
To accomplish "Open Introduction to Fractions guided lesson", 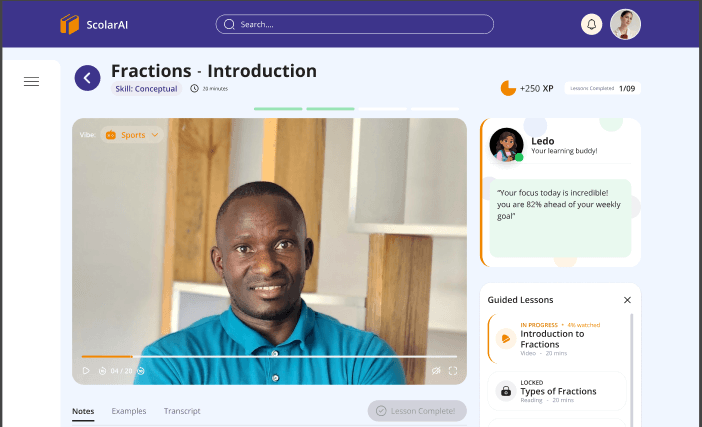I will pyautogui.click(x=557, y=339).
